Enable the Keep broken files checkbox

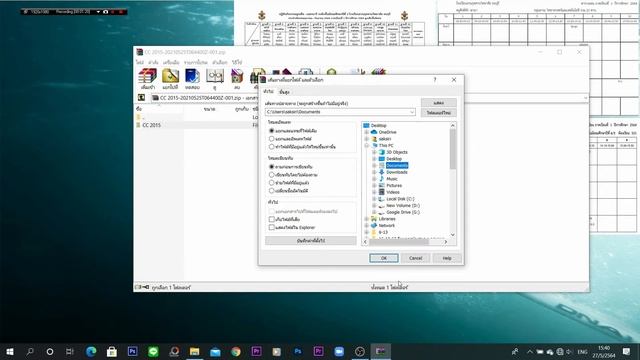click(x=271, y=219)
